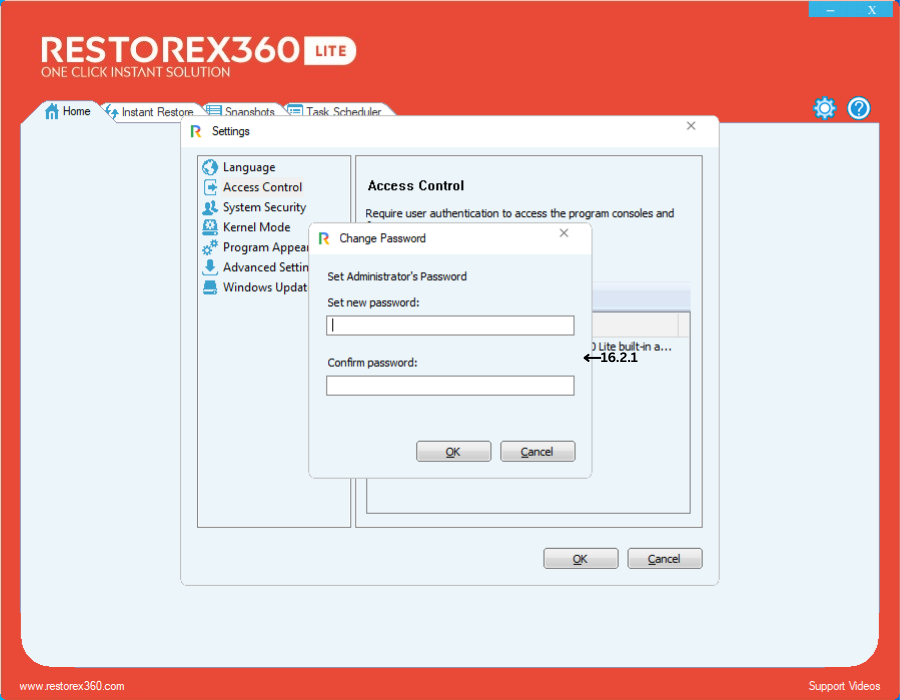The width and height of the screenshot is (900, 700).
Task: Select the Language globe icon
Action: [x=210, y=168]
